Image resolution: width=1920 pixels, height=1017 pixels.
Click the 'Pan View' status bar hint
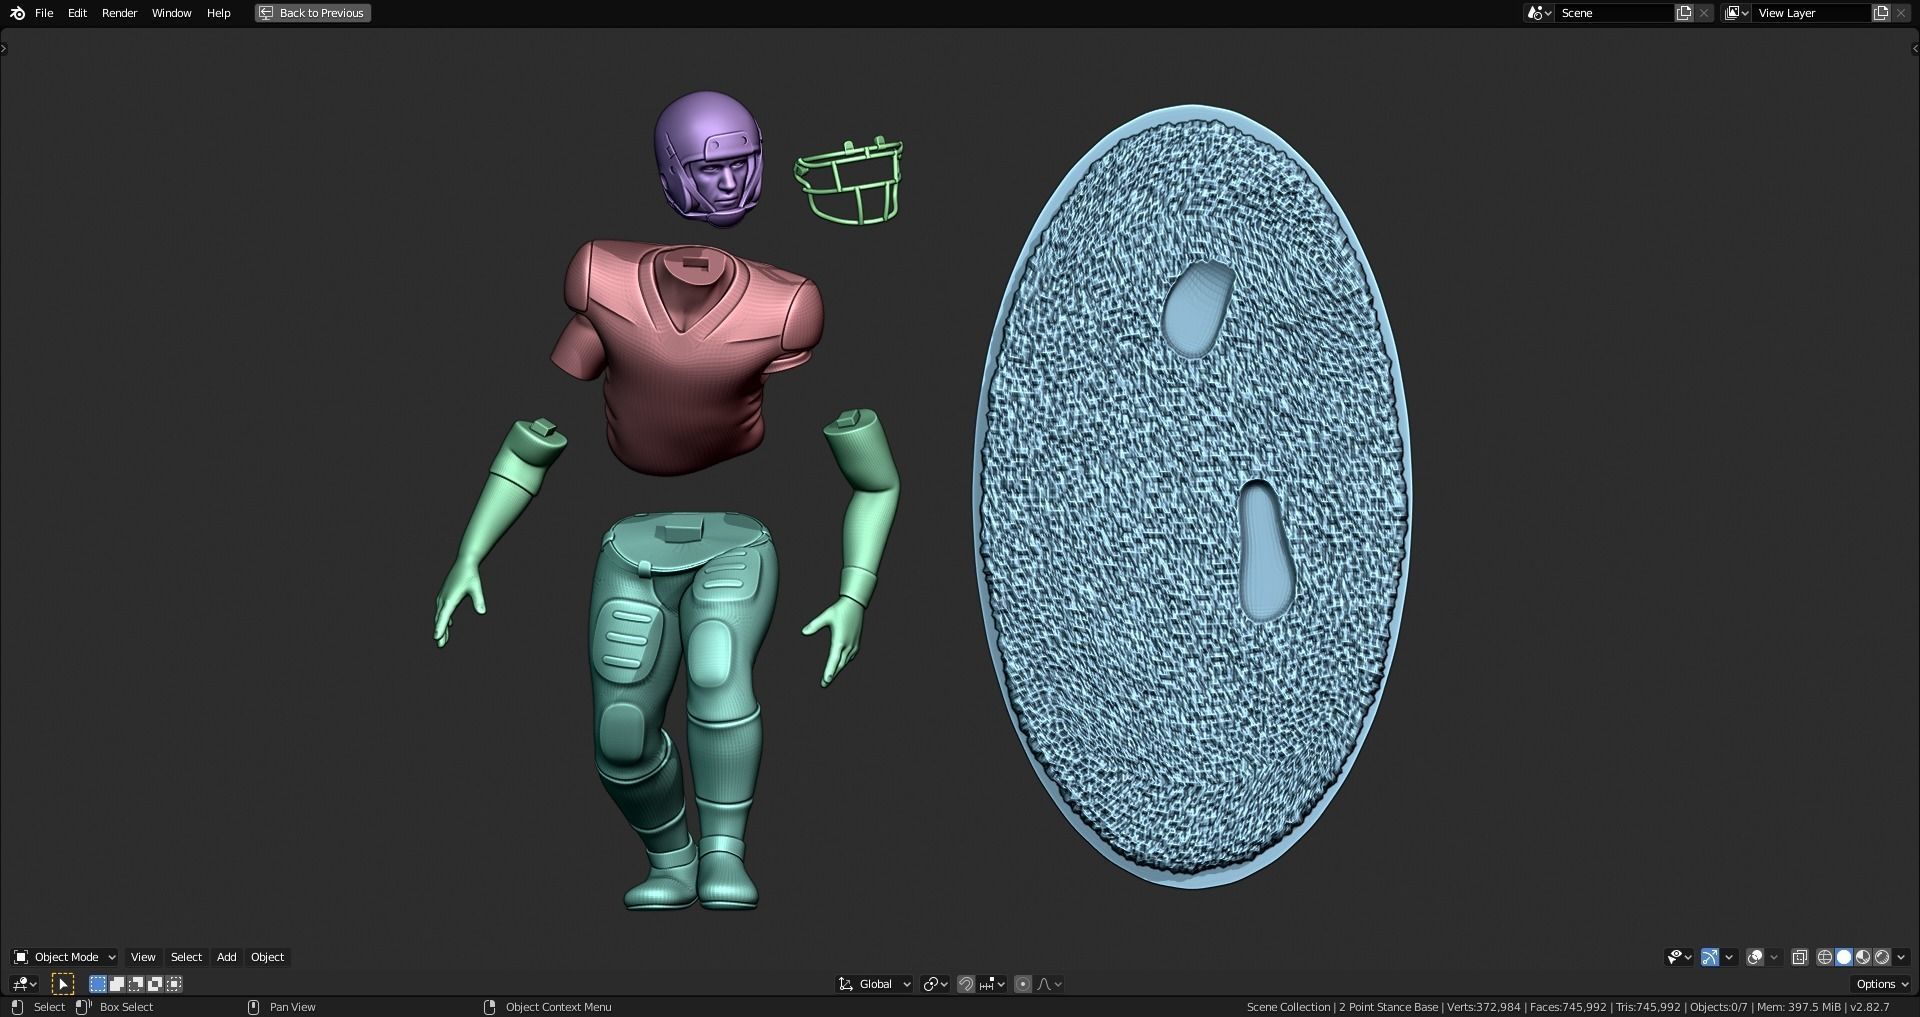click(292, 1007)
